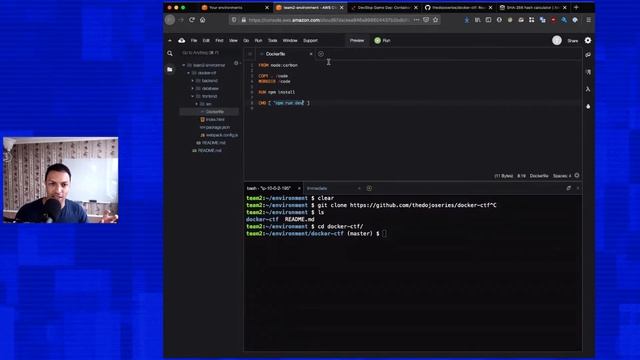Expand the src folder under frontend
The height and width of the screenshot is (360, 640).
(x=197, y=104)
